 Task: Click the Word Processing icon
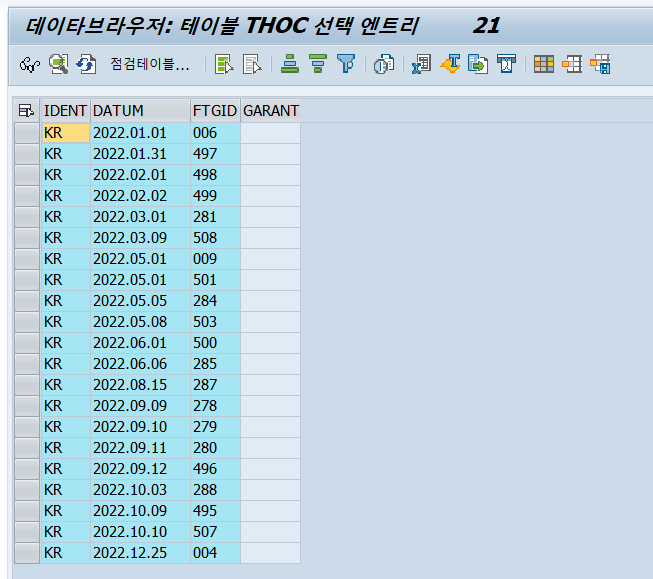[450, 64]
